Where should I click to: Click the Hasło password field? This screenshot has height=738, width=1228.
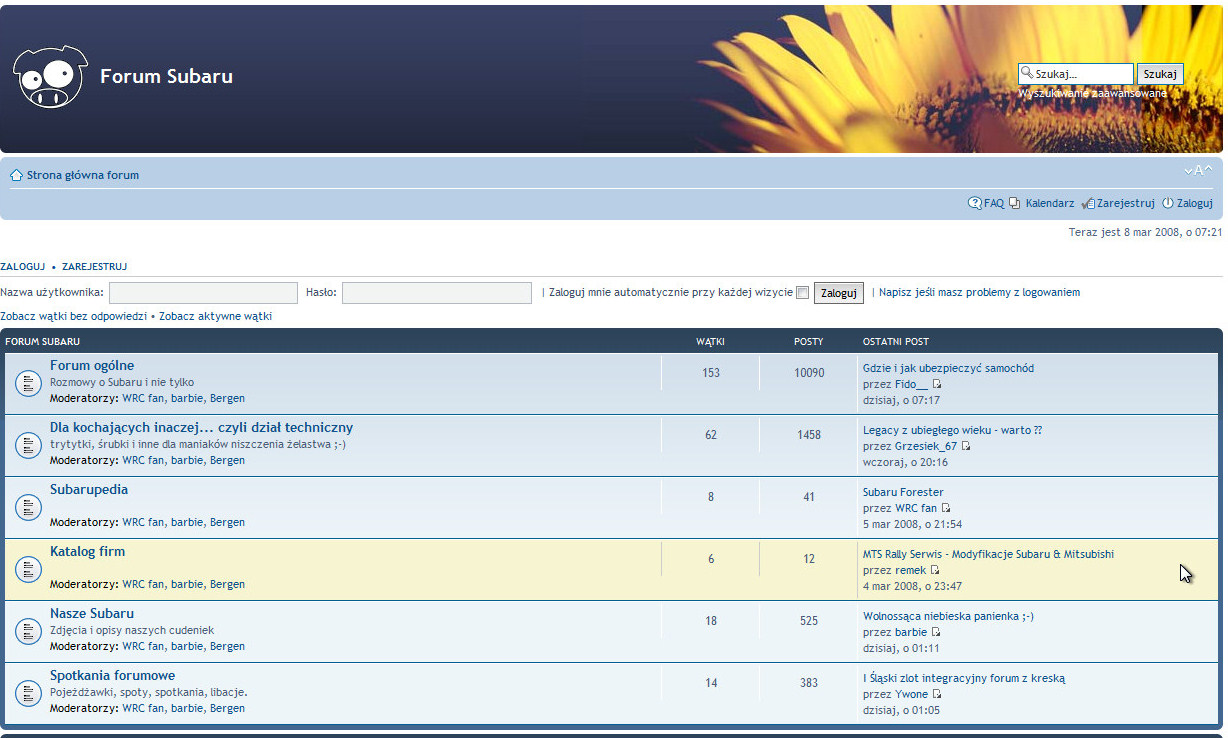(x=436, y=293)
